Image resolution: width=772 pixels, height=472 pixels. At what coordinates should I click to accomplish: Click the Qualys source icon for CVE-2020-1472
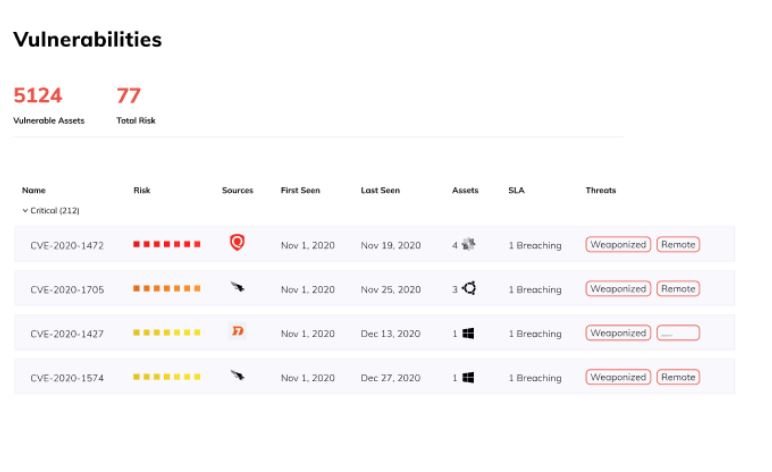237,242
